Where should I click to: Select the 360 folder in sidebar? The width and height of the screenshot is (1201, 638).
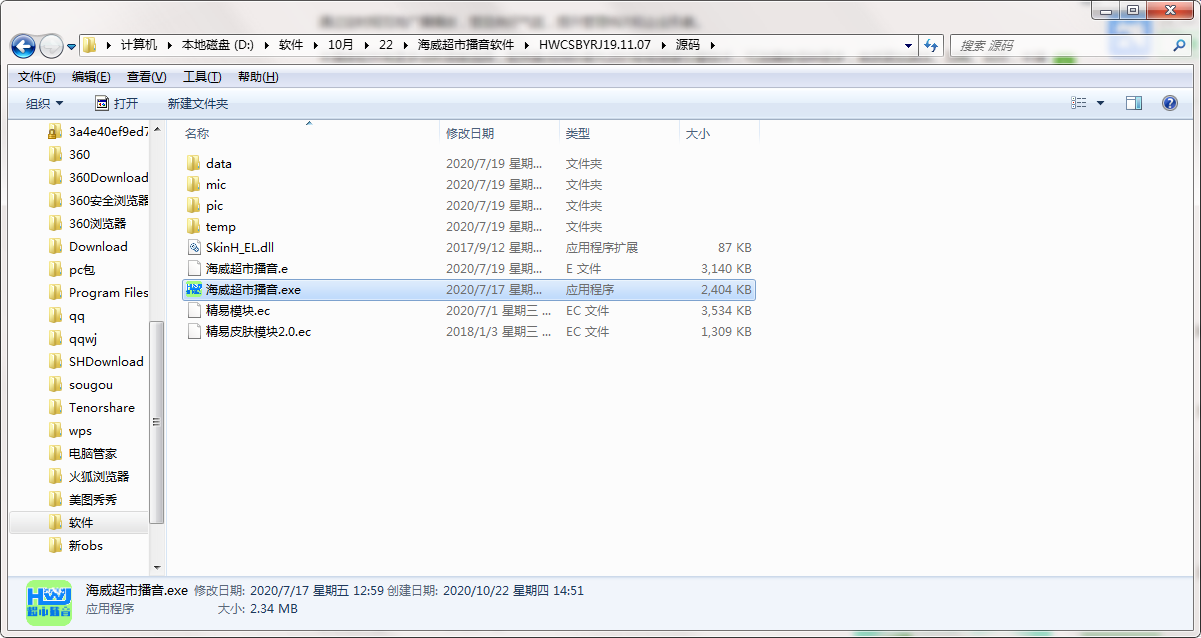click(69, 154)
